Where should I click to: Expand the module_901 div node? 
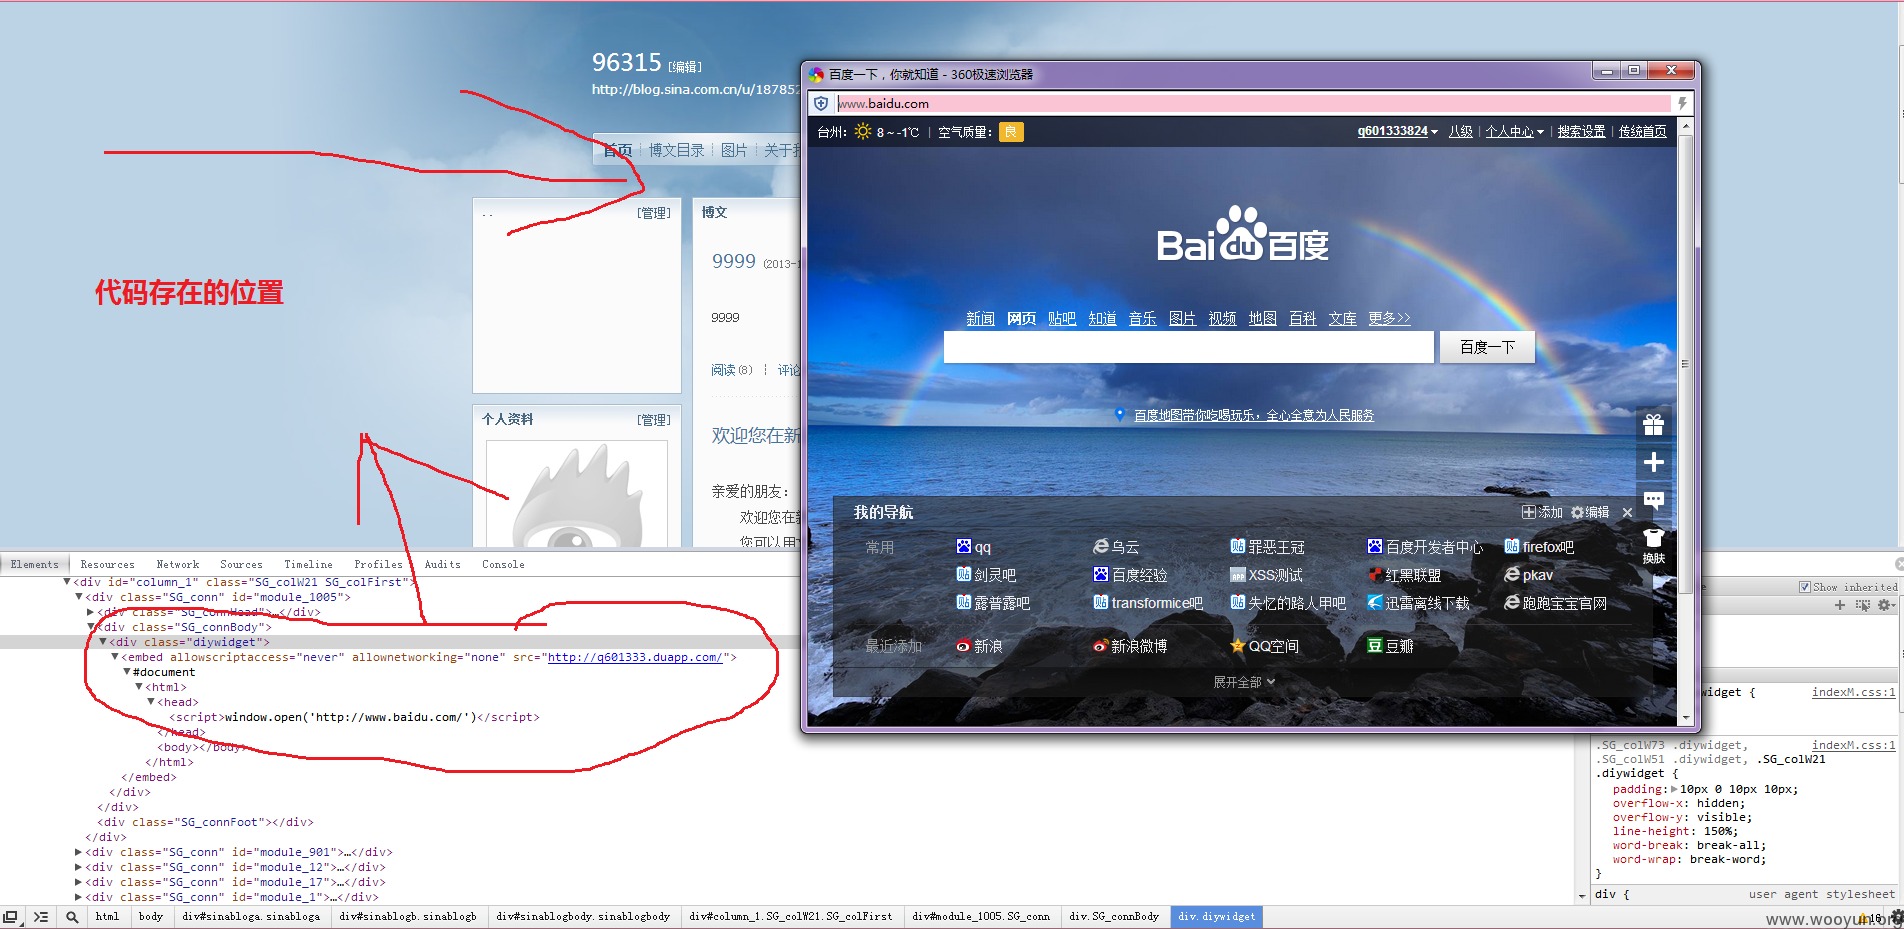tap(79, 852)
